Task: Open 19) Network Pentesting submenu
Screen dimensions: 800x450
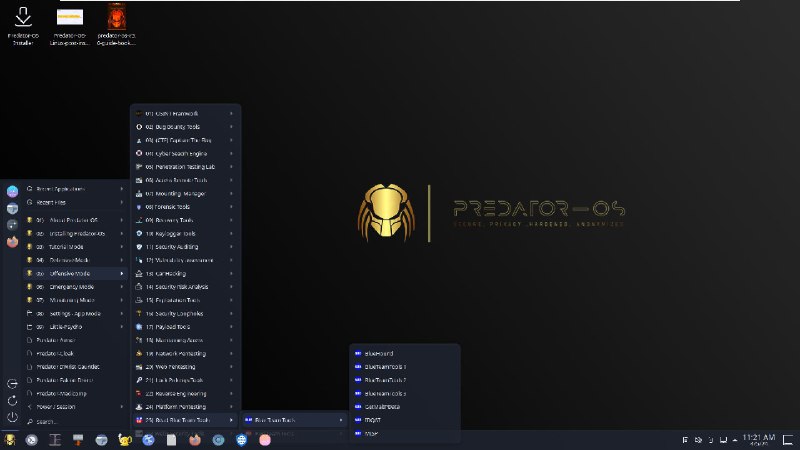Action: click(x=185, y=353)
